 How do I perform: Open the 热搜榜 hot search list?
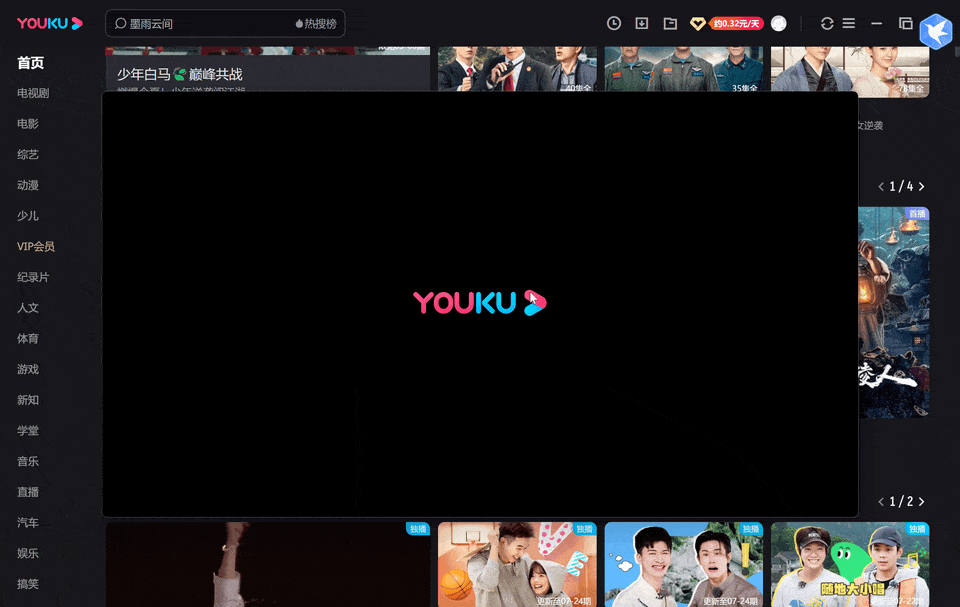pos(316,23)
